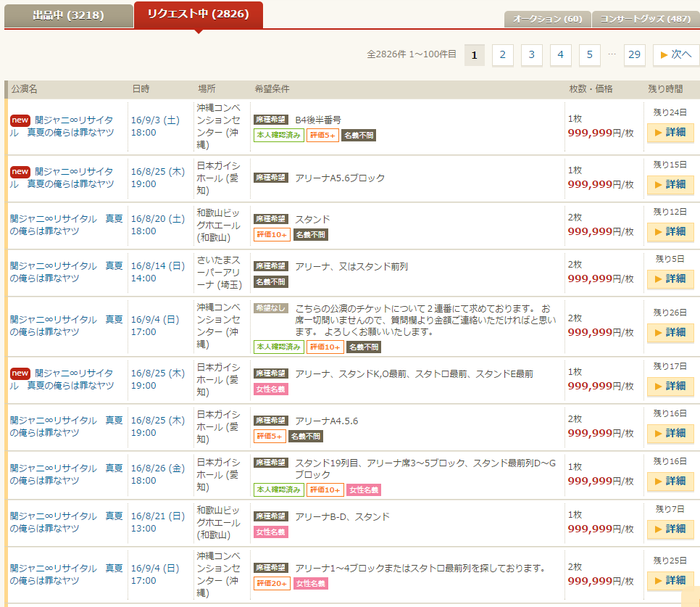Open 詳細 for the 残り12日 request
700x607 pixels.
670,232
